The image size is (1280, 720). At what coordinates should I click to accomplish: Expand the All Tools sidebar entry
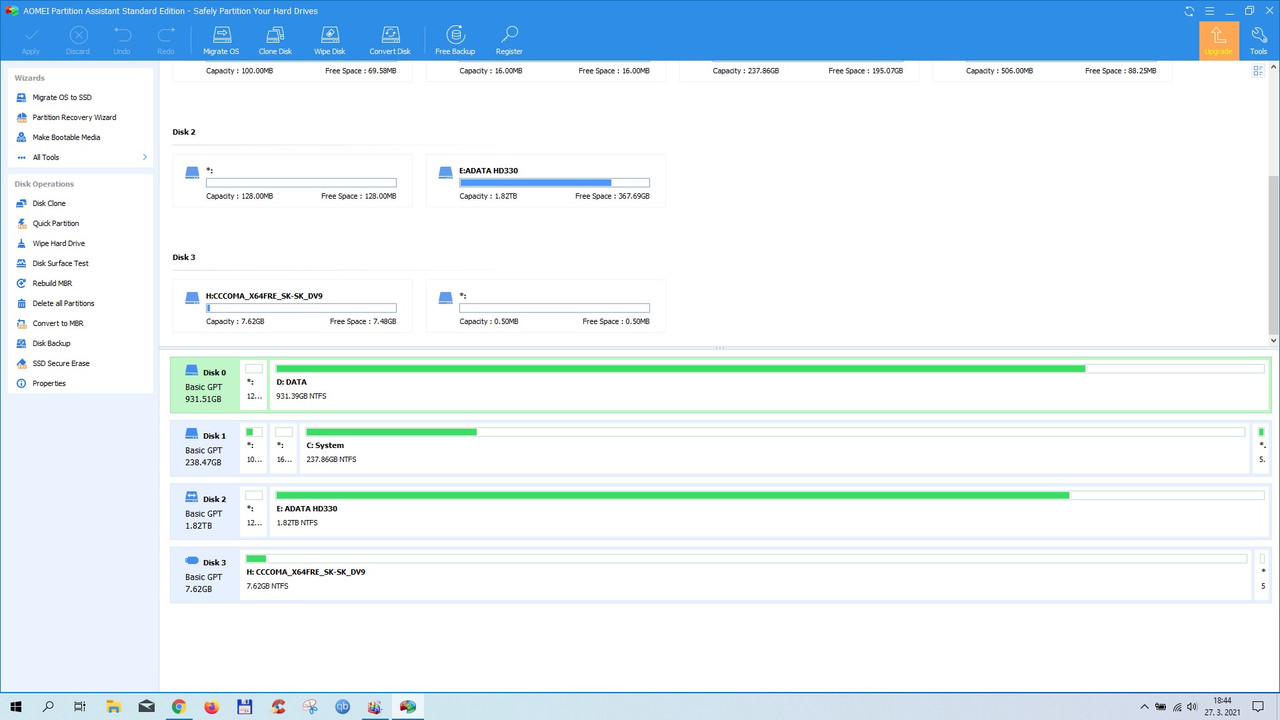click(45, 157)
